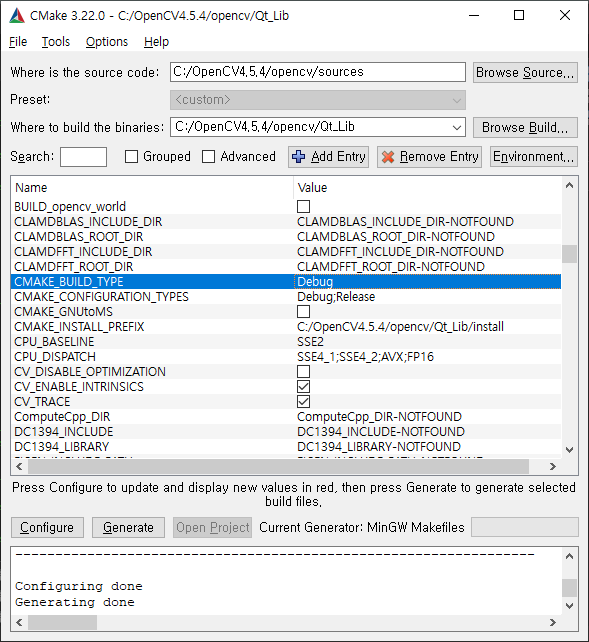
Task: Click the ComputeCpp_DIR-NOTFOUND value
Action: (379, 417)
